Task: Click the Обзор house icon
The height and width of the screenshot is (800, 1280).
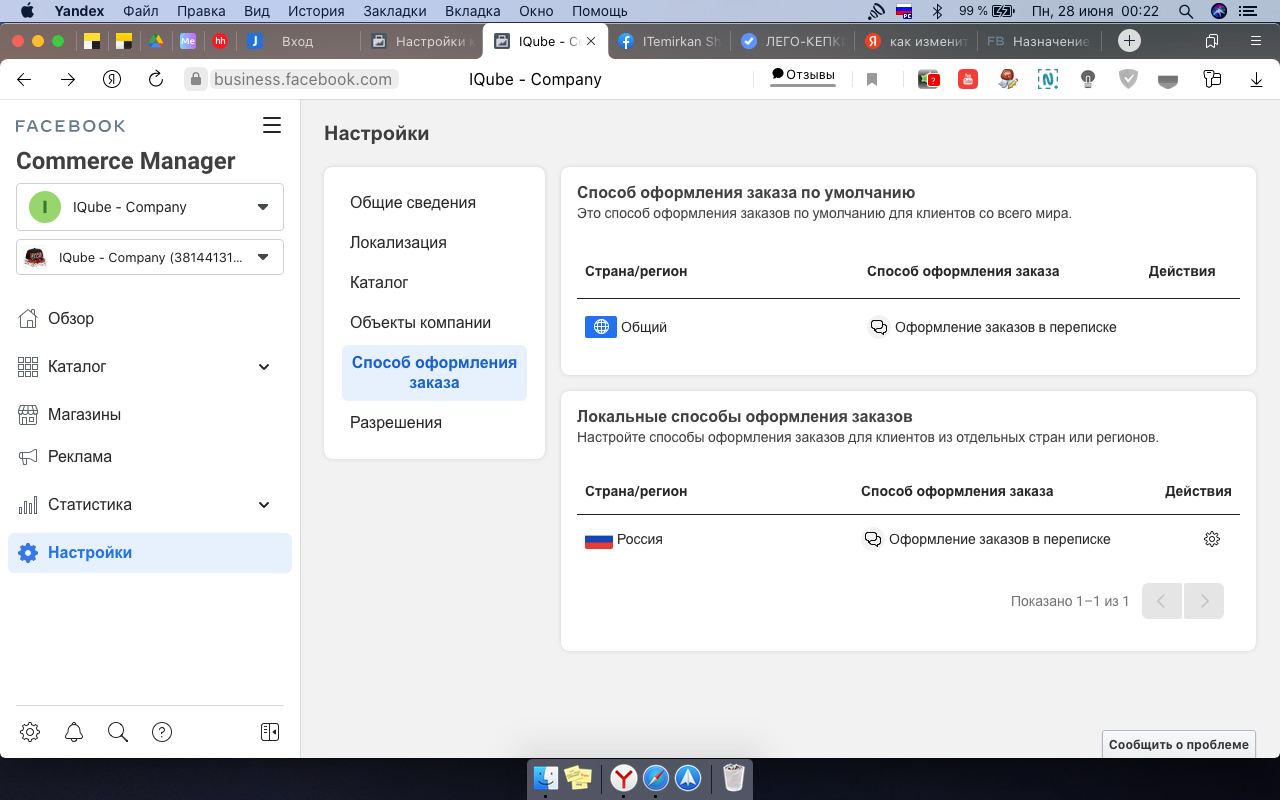Action: coord(28,318)
